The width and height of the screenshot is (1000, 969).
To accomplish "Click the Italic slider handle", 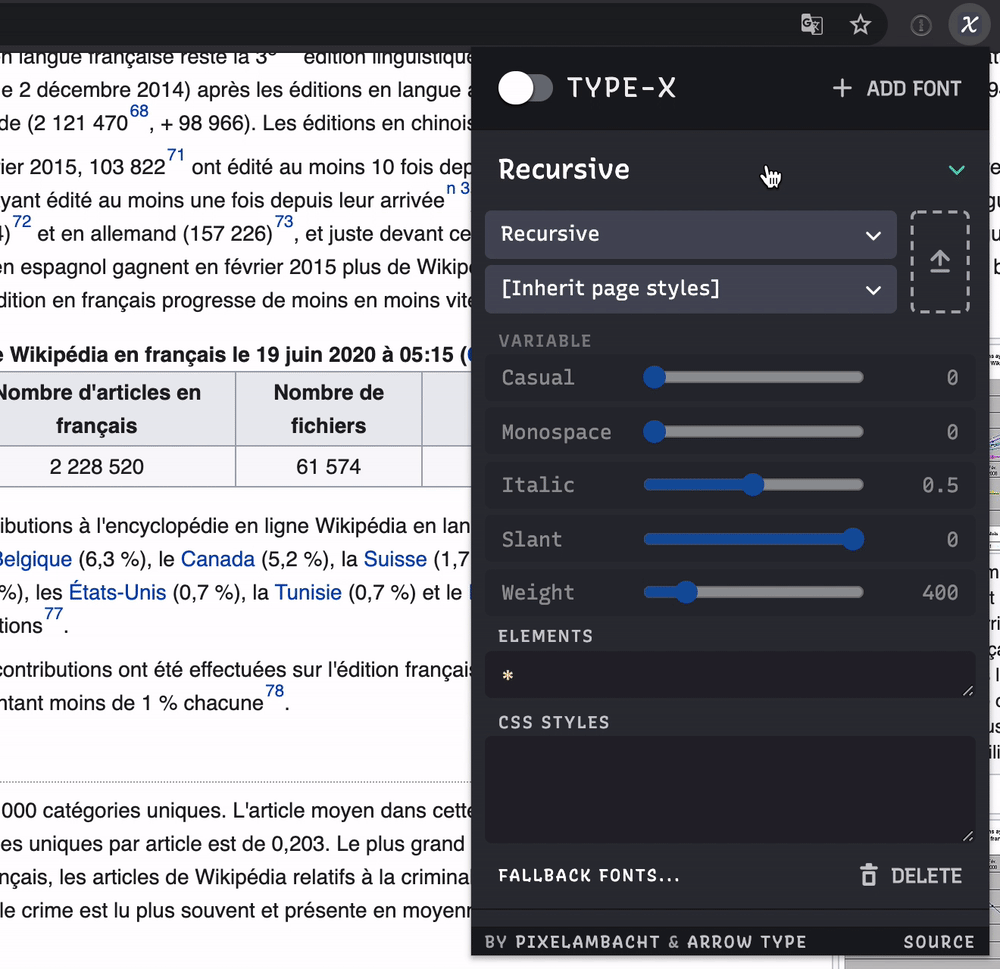I will [753, 485].
